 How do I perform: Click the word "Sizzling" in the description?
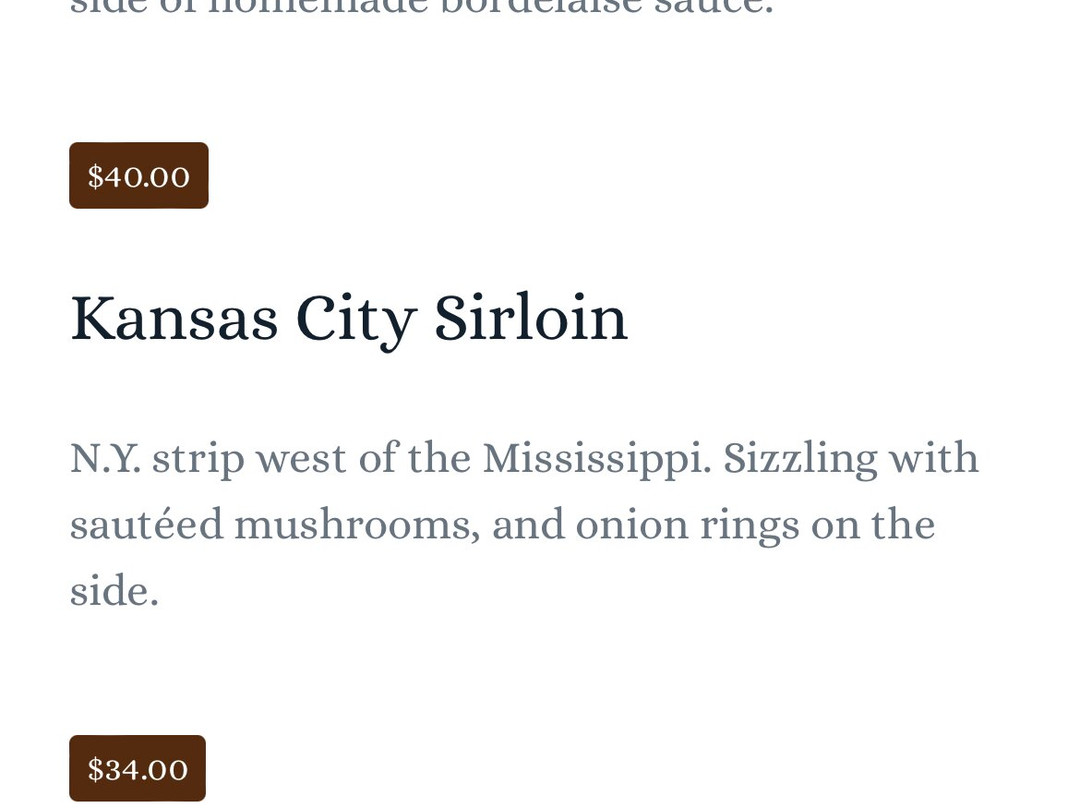click(x=800, y=459)
